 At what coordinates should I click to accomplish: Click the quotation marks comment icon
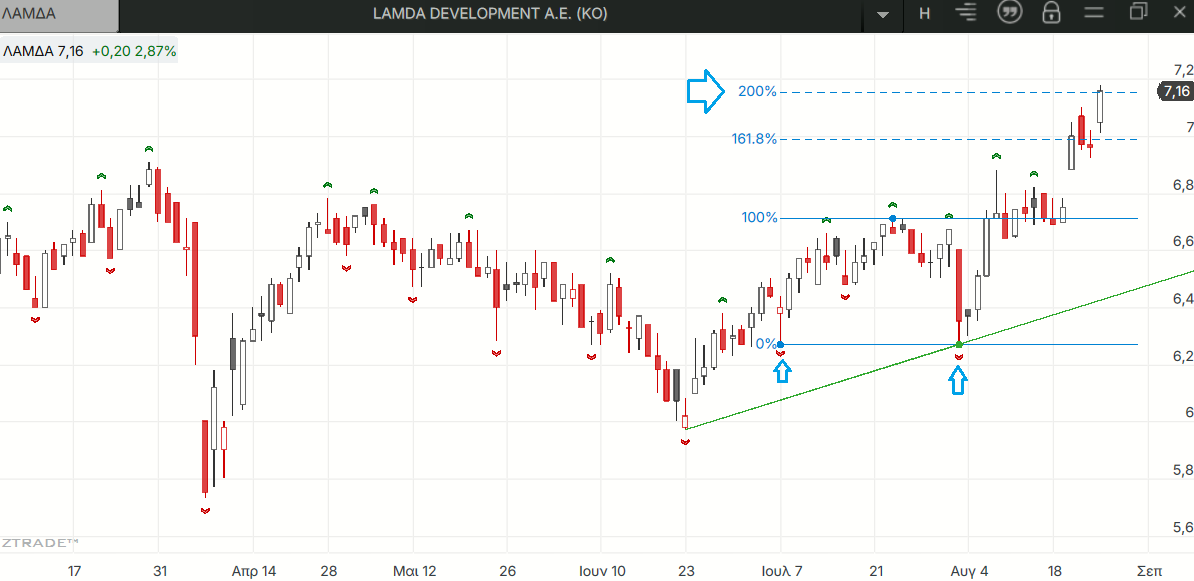(1010, 13)
